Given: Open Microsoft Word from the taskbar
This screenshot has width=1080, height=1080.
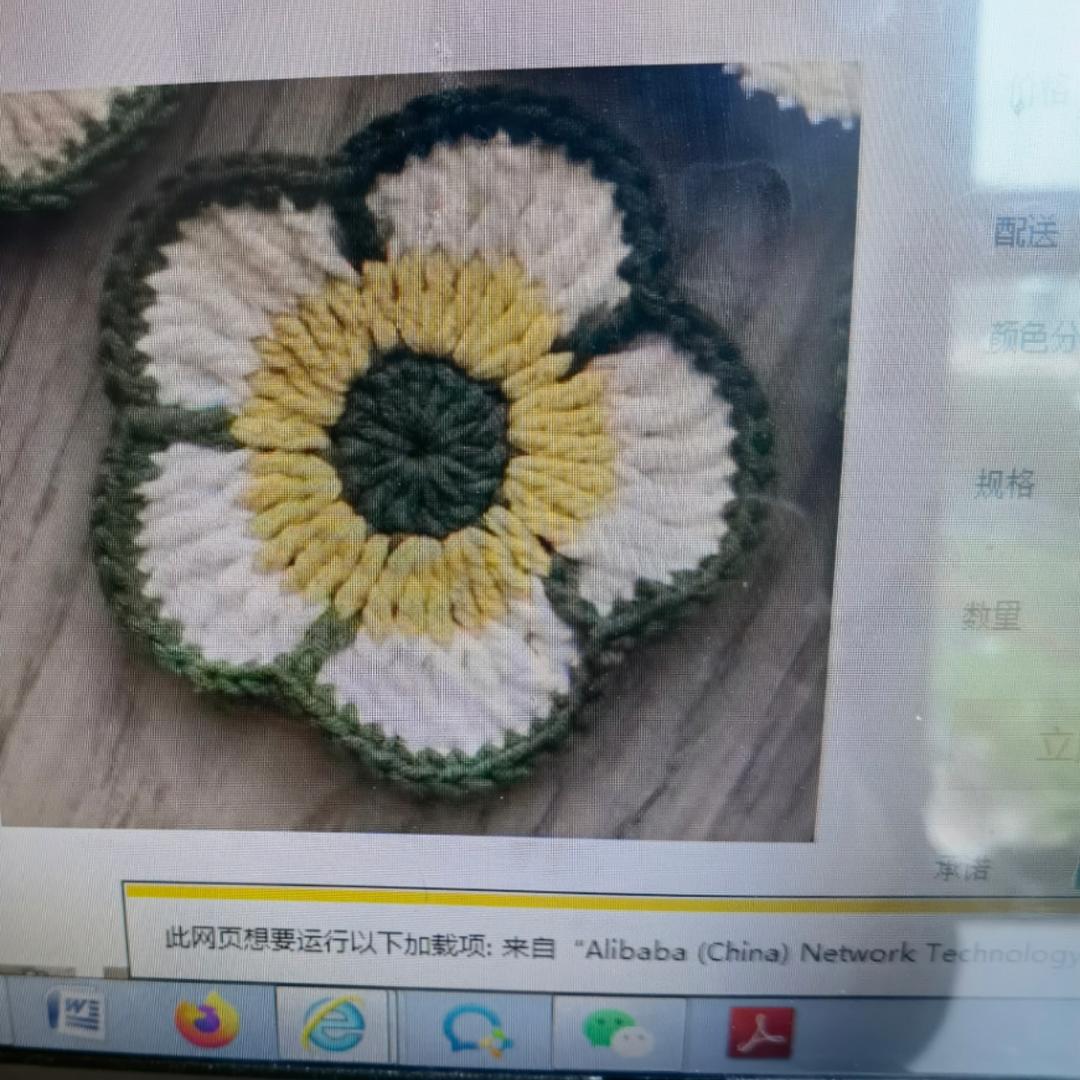Looking at the screenshot, I should (75, 1014).
